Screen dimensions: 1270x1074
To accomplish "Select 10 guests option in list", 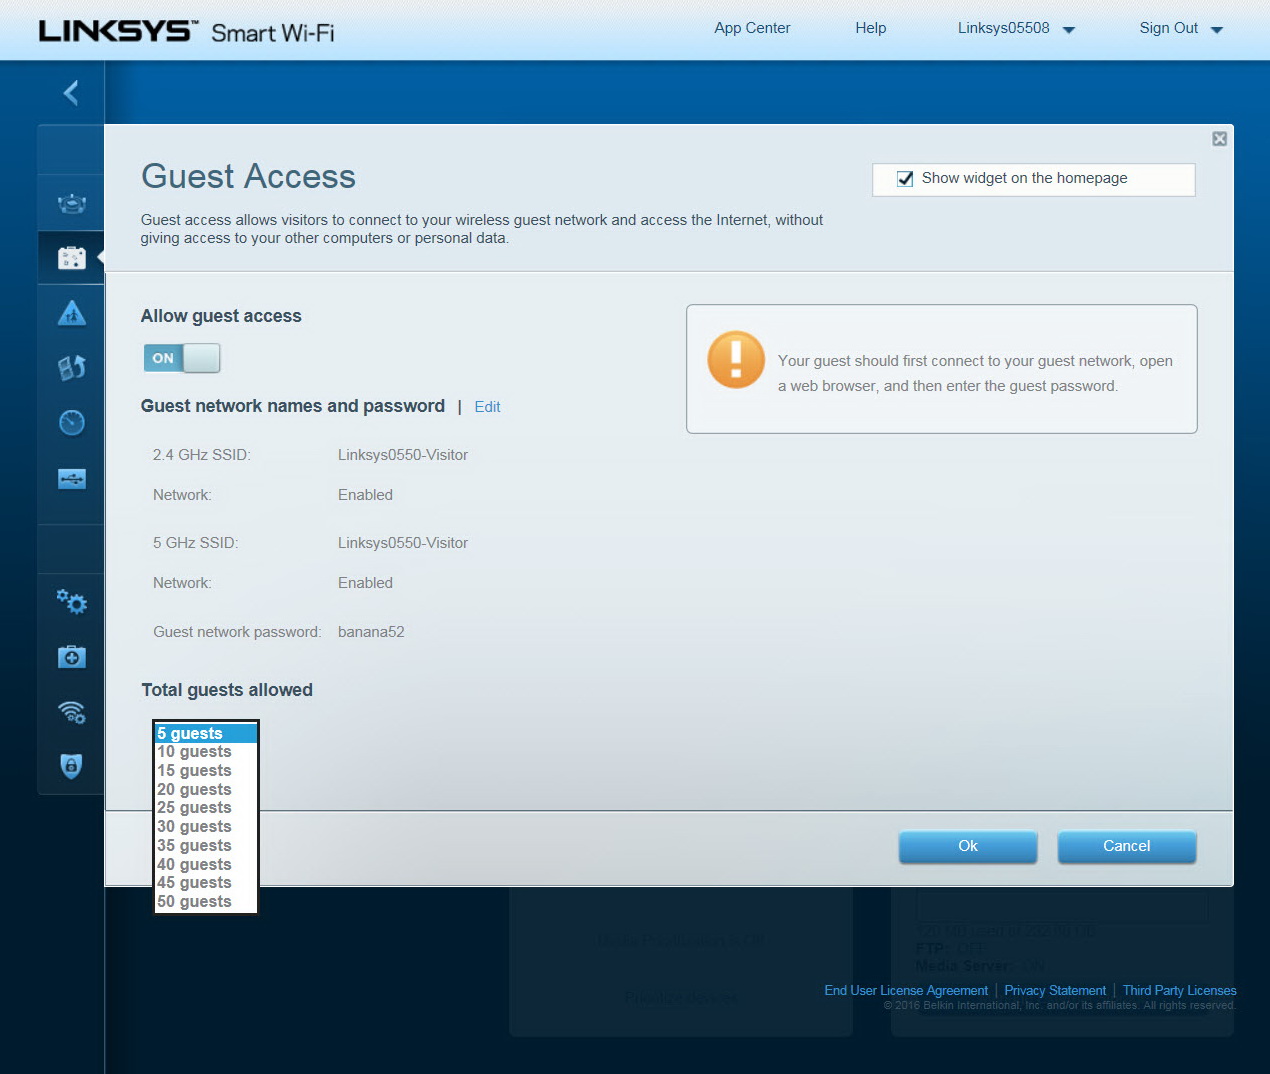I will (206, 752).
